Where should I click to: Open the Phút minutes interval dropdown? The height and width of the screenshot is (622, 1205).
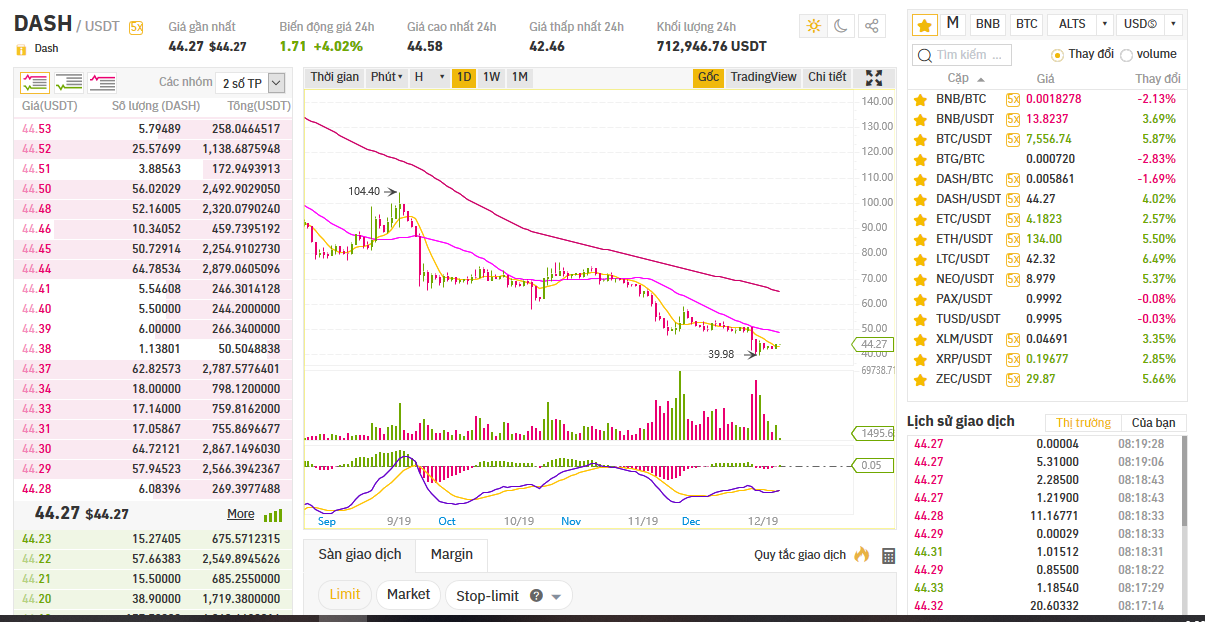[x=387, y=77]
